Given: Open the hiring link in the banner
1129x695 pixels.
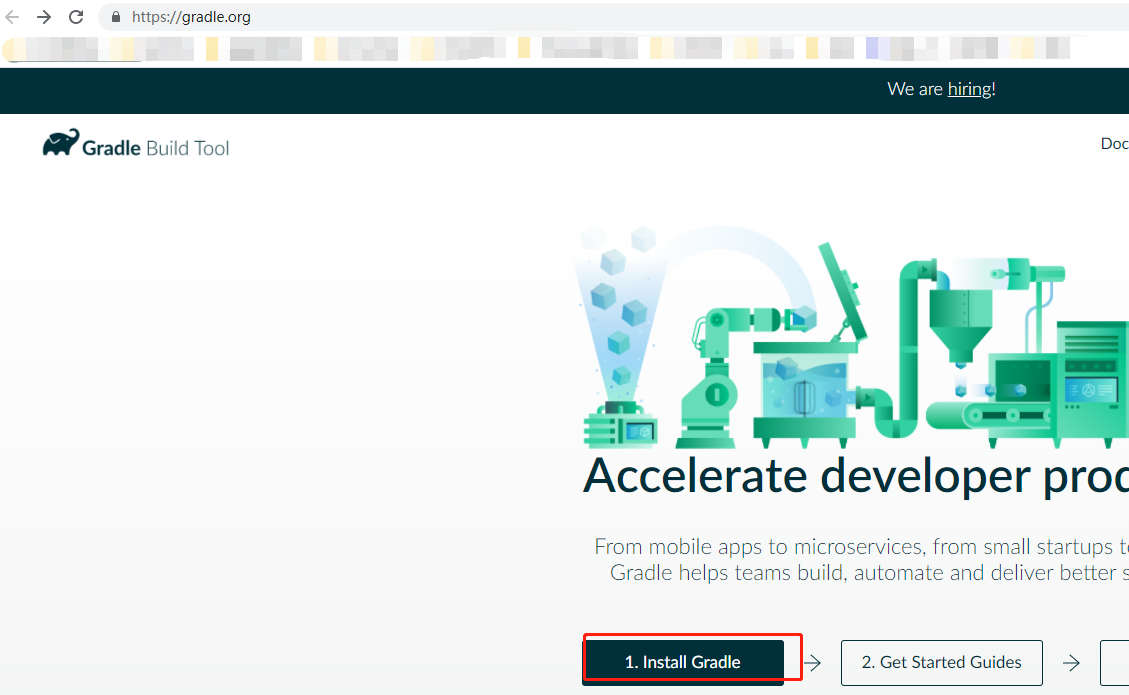Looking at the screenshot, I should coord(969,89).
